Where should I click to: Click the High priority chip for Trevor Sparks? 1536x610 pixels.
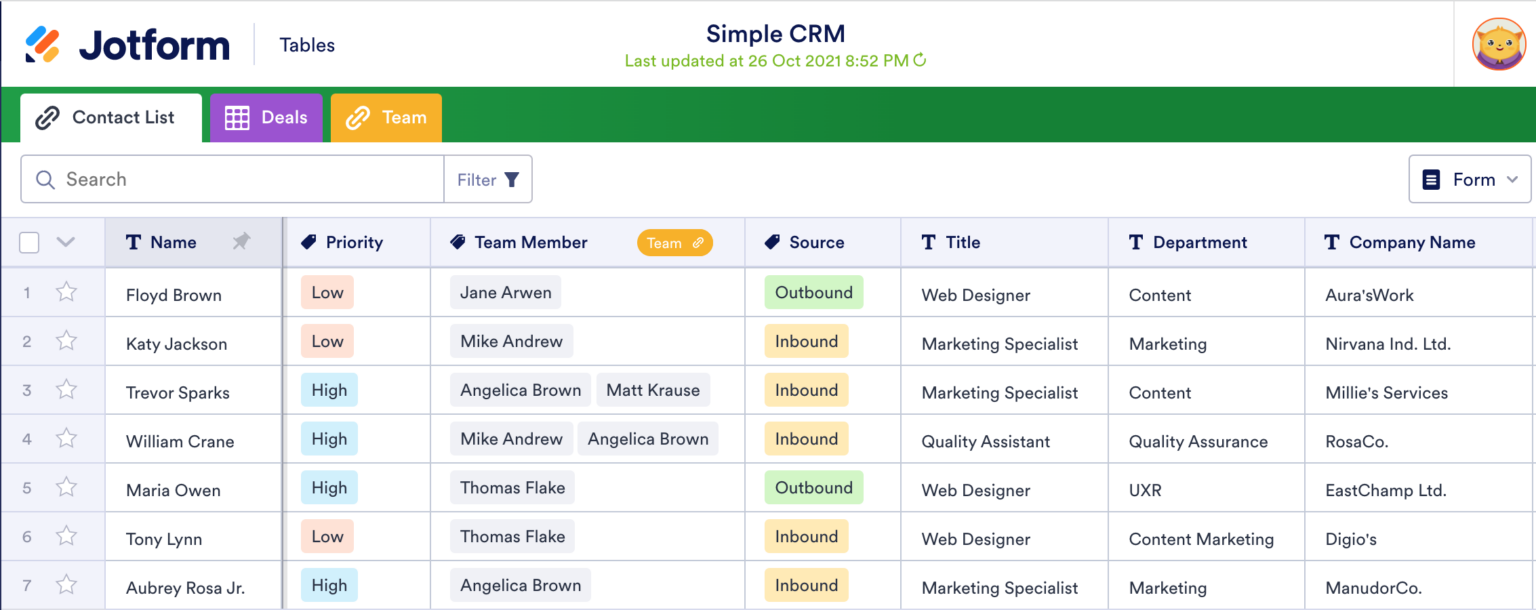pyautogui.click(x=329, y=390)
